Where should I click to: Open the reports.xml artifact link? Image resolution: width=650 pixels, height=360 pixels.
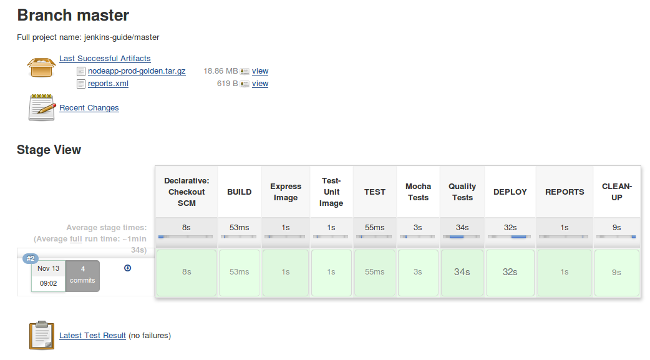[108, 83]
